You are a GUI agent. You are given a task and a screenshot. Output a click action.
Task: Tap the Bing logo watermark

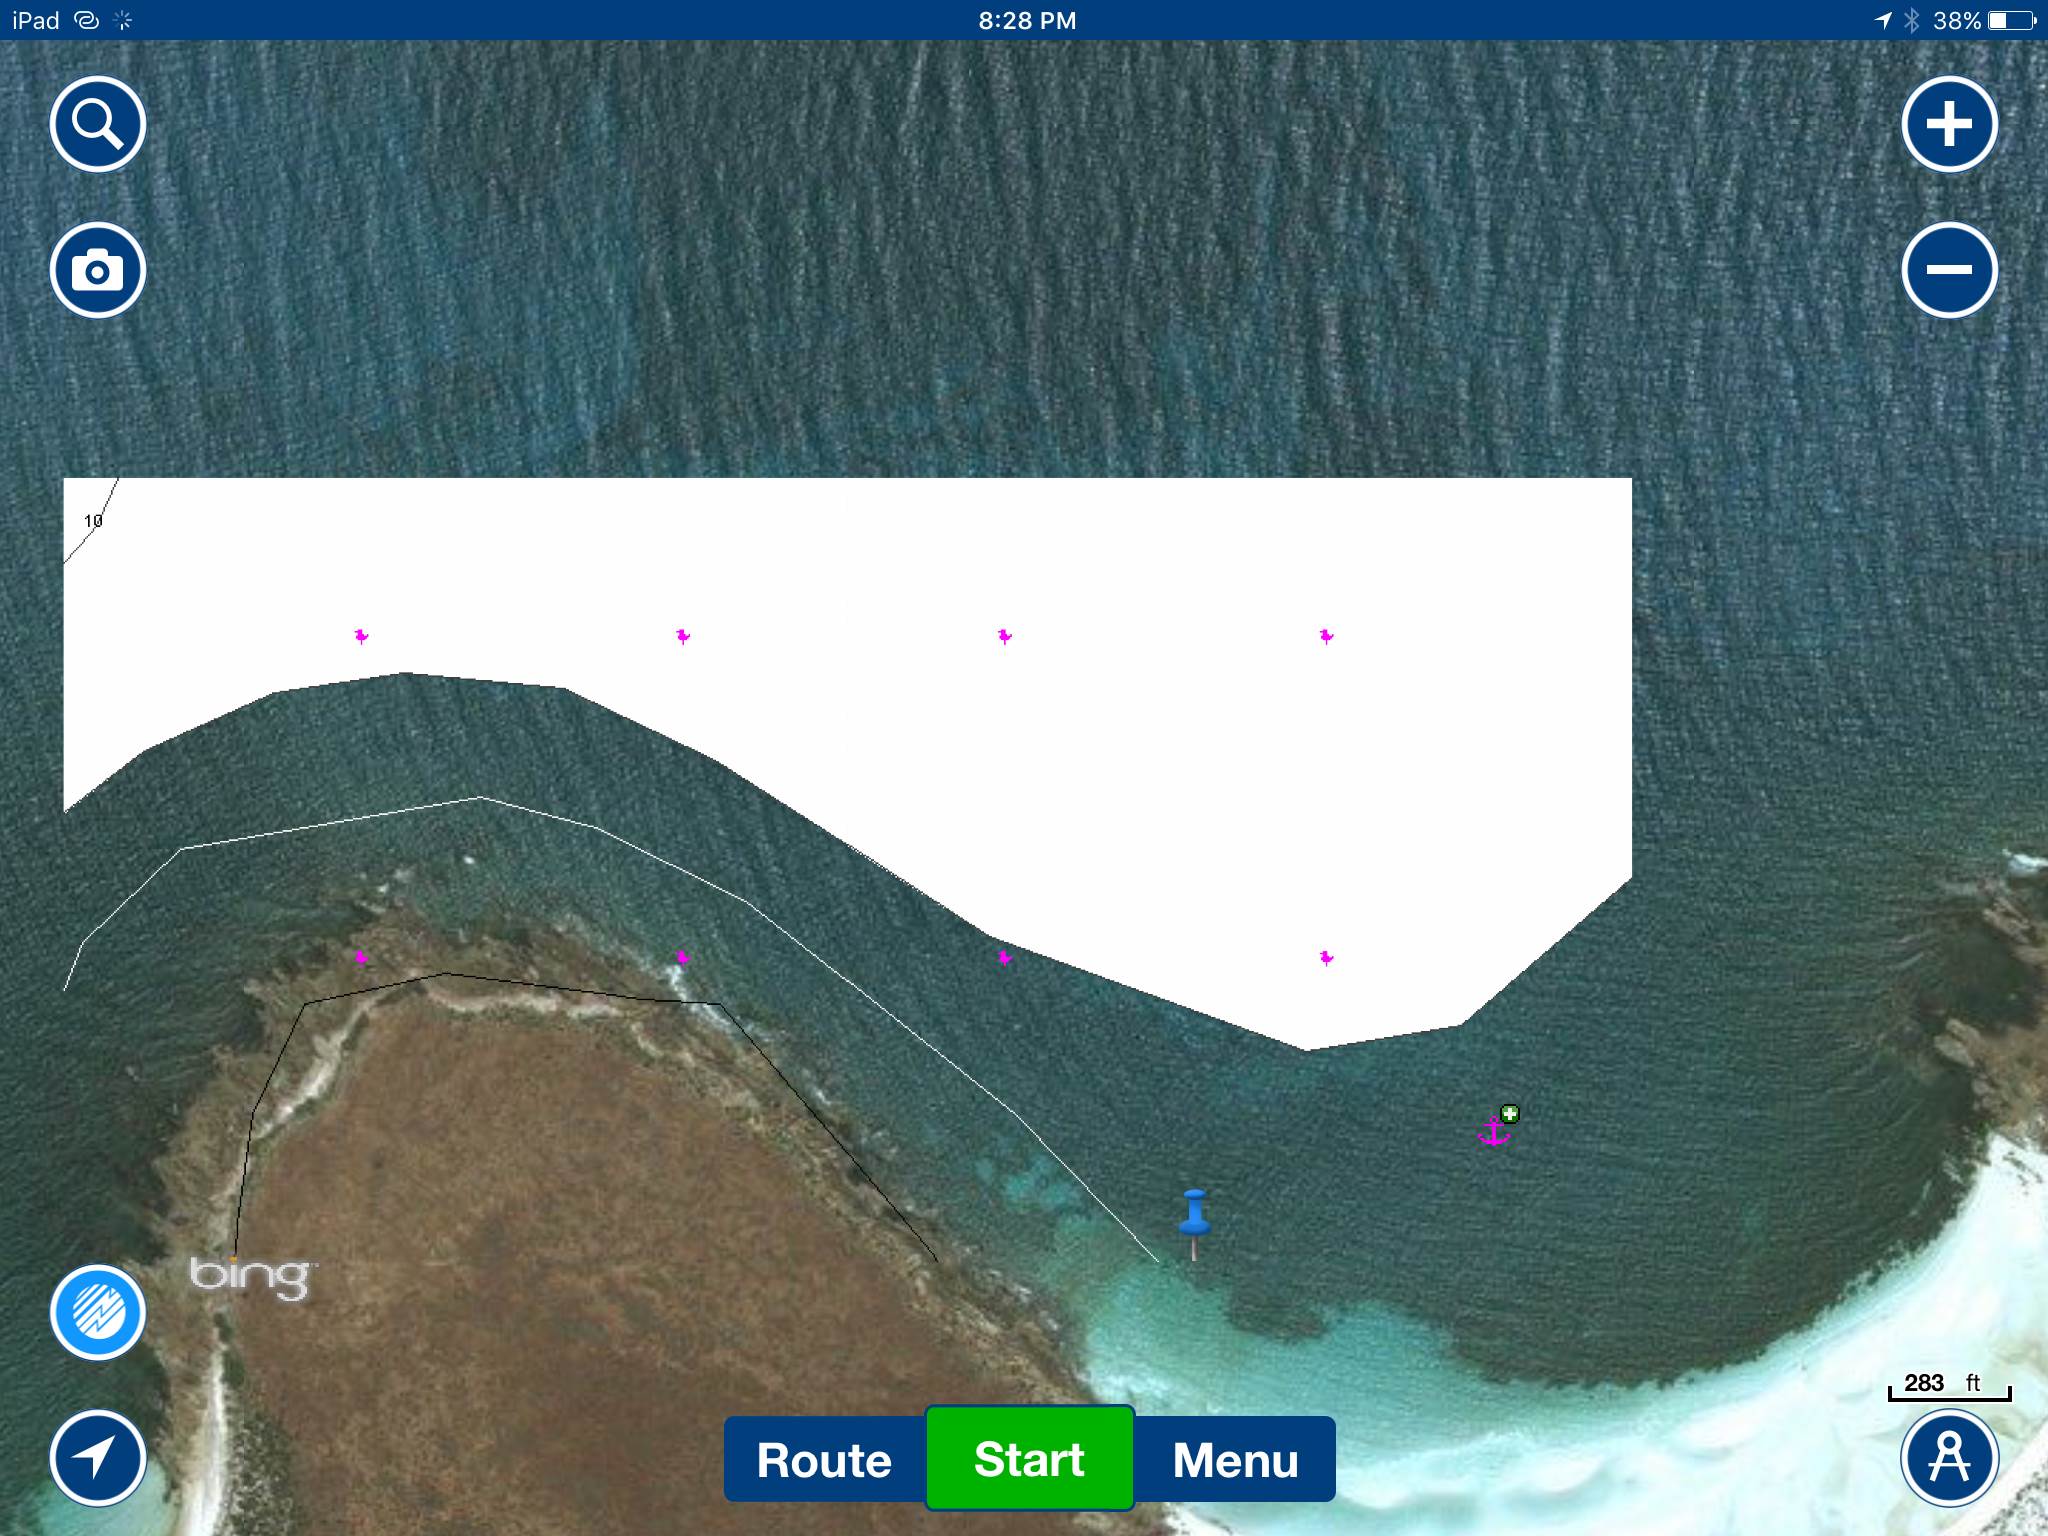click(x=249, y=1277)
